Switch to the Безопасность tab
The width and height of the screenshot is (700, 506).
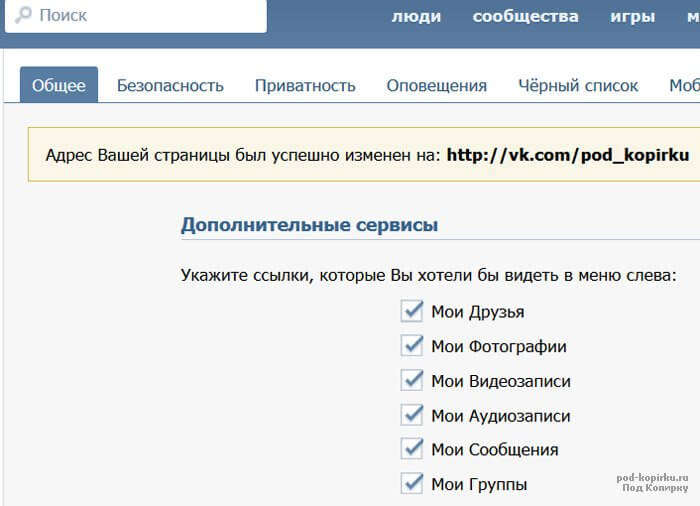tap(170, 85)
